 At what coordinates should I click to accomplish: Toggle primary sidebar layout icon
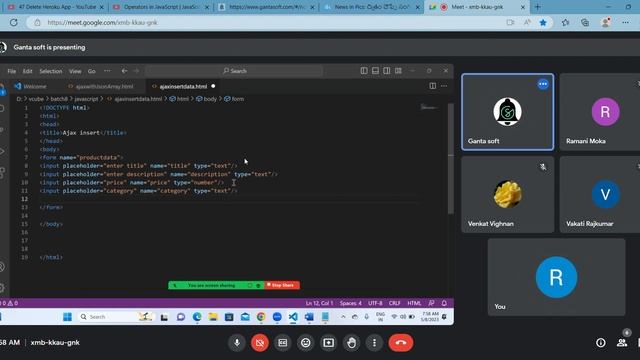(x=364, y=71)
